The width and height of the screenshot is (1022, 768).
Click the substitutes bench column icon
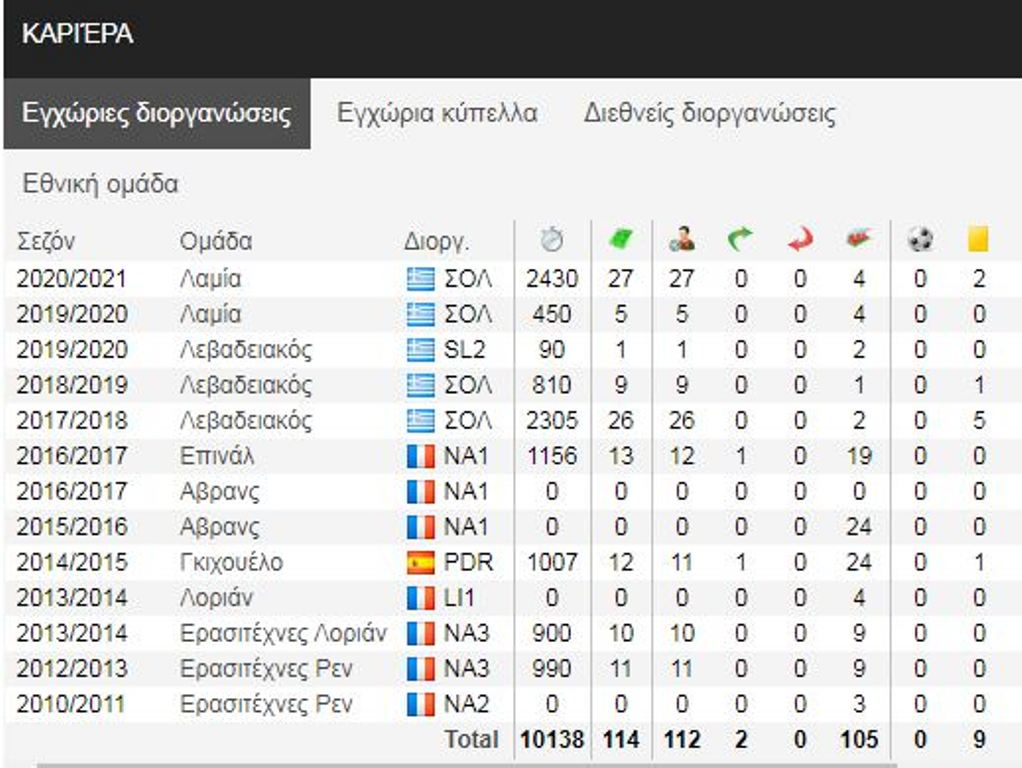(858, 240)
